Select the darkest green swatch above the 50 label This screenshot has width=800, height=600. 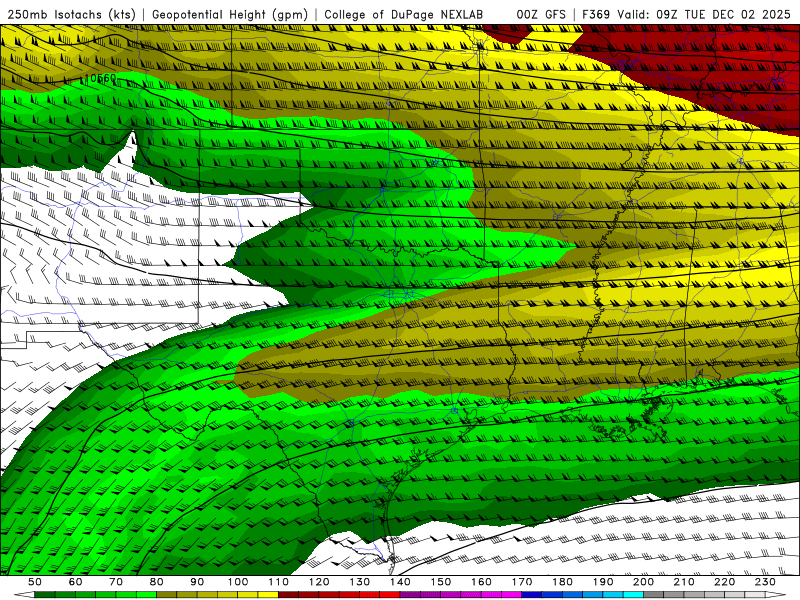[x=45, y=595]
